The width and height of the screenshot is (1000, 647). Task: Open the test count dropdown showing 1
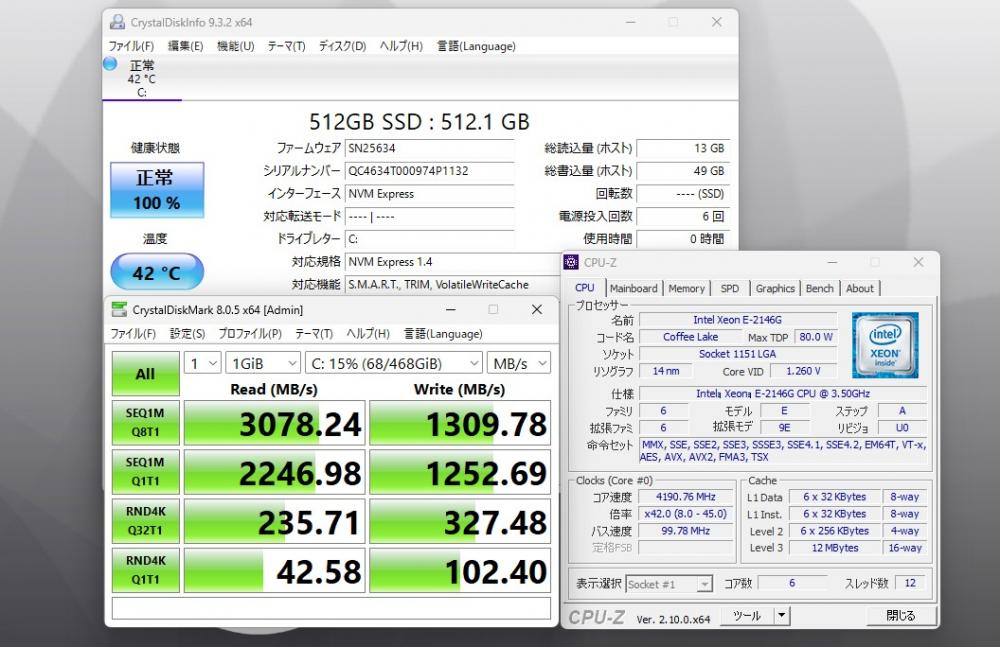(x=203, y=363)
